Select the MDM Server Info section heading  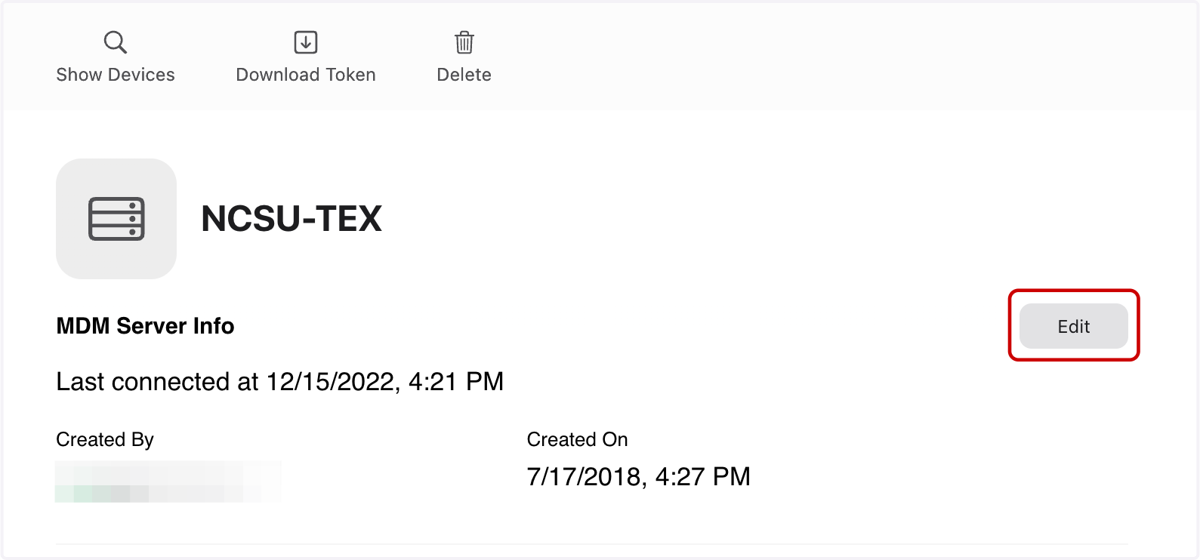[x=145, y=326]
